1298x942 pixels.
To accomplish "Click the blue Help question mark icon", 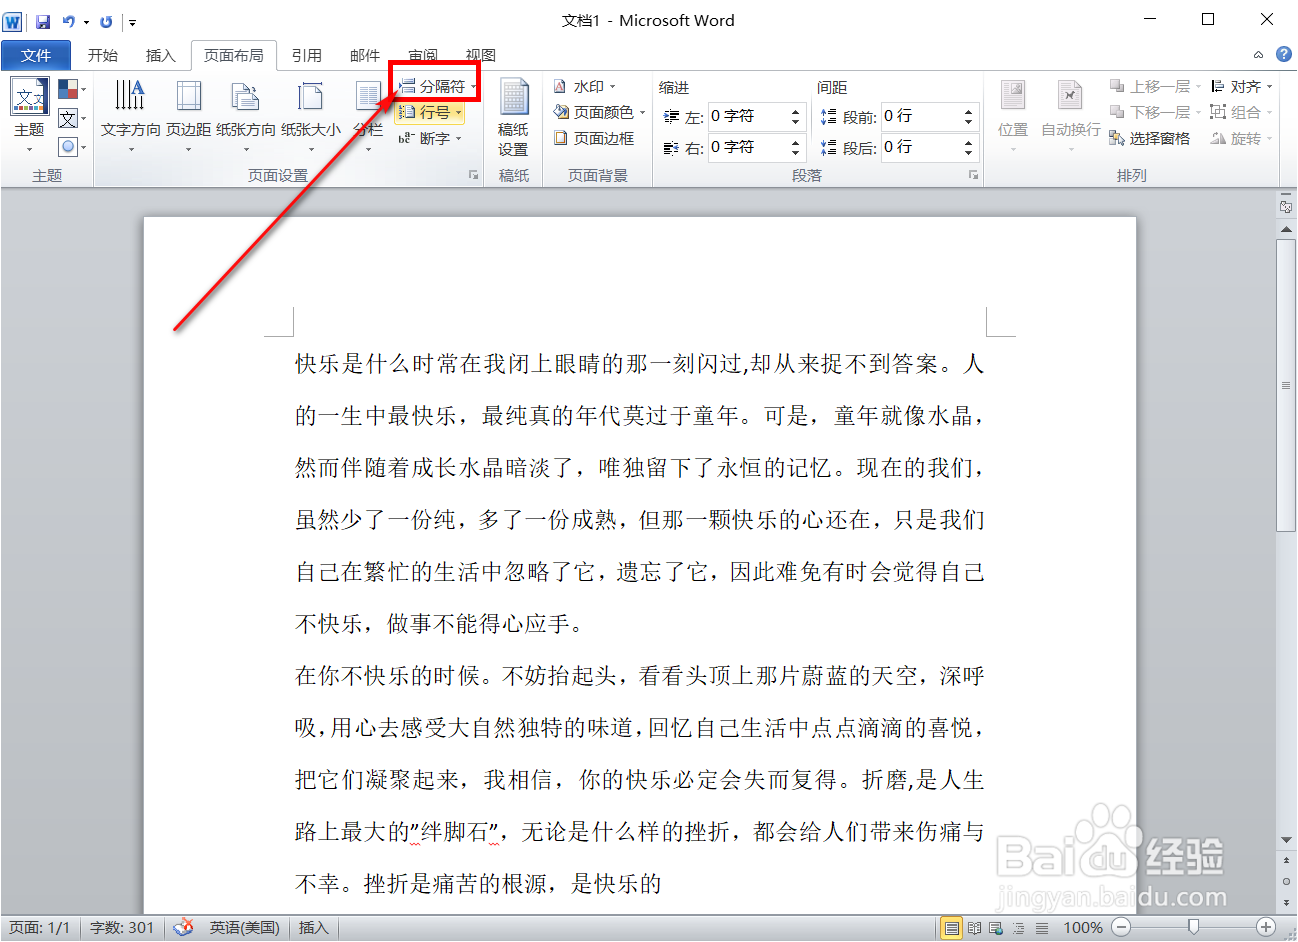I will click(x=1284, y=55).
